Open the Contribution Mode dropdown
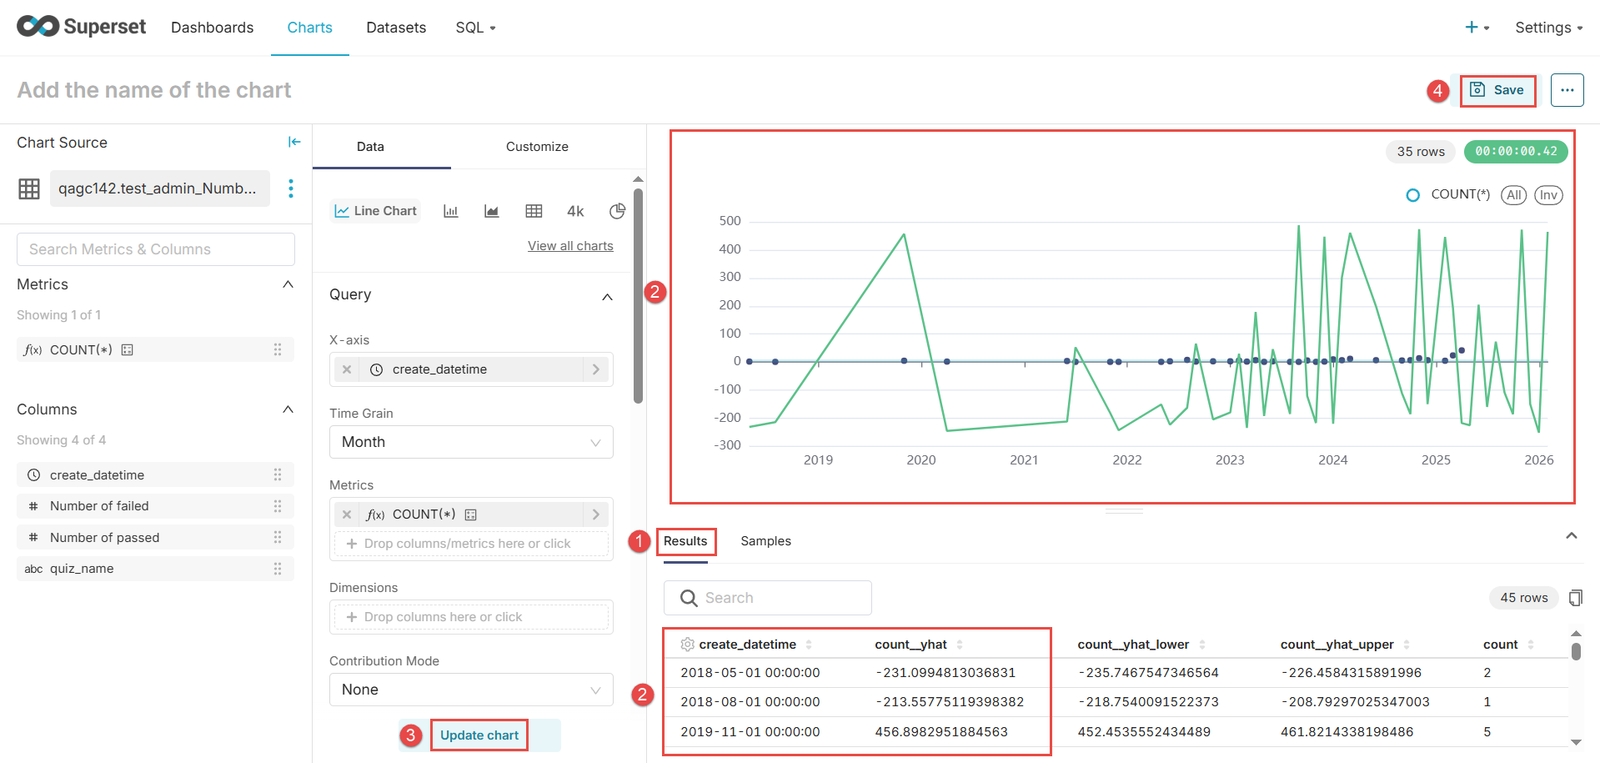 (x=471, y=690)
